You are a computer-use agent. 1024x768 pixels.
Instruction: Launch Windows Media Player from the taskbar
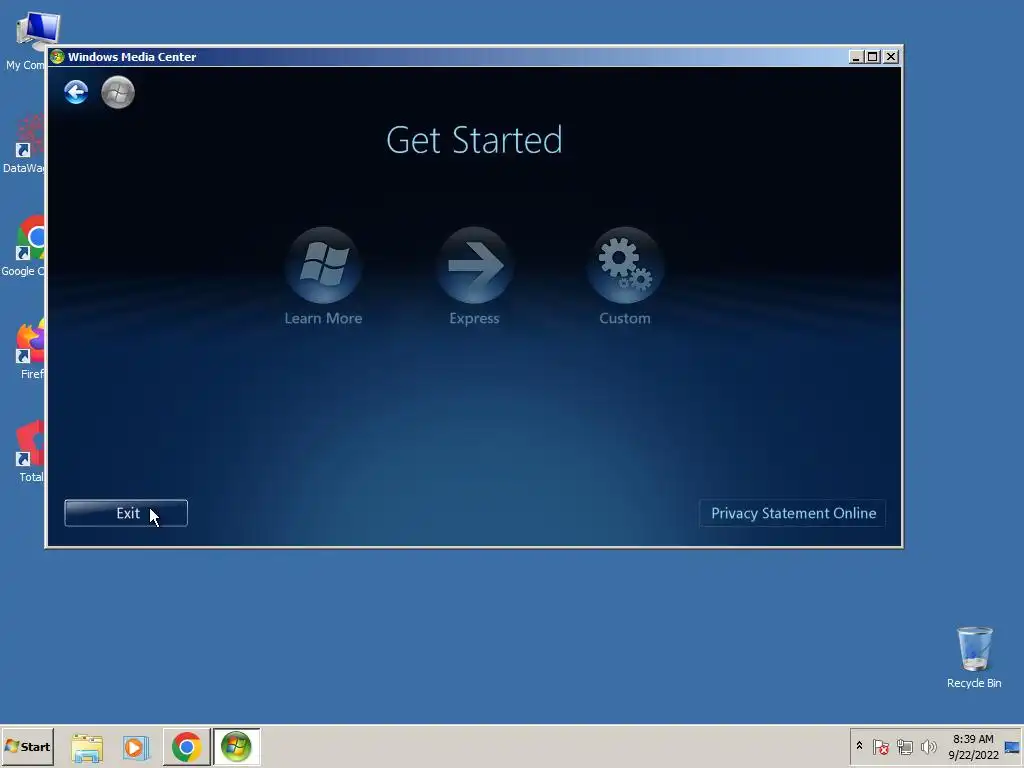[136, 747]
